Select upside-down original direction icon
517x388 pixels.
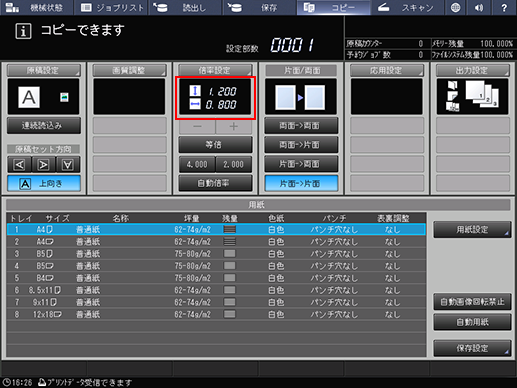tap(68, 164)
